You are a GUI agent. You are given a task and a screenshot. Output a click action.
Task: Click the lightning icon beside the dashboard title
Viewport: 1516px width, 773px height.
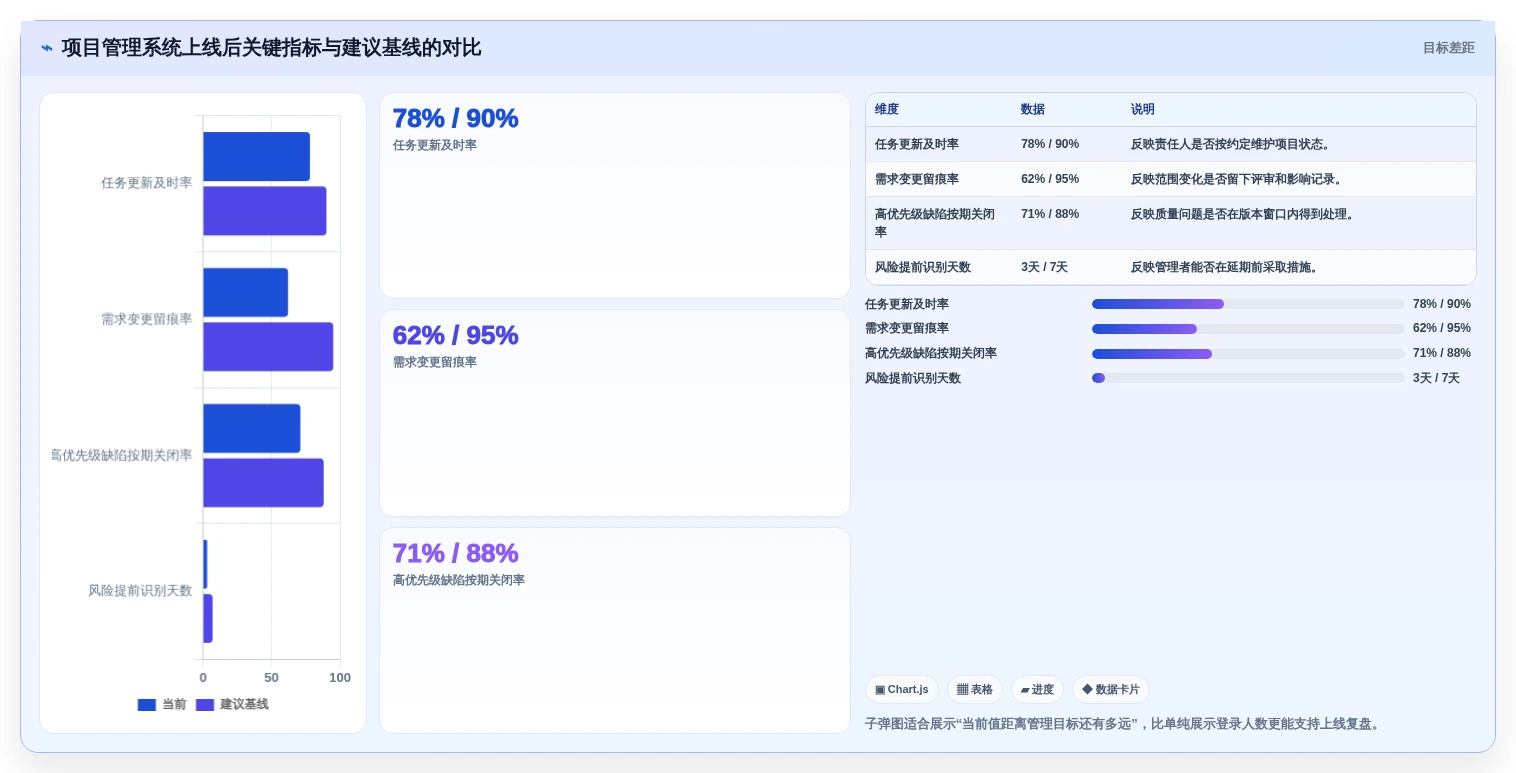coord(46,48)
